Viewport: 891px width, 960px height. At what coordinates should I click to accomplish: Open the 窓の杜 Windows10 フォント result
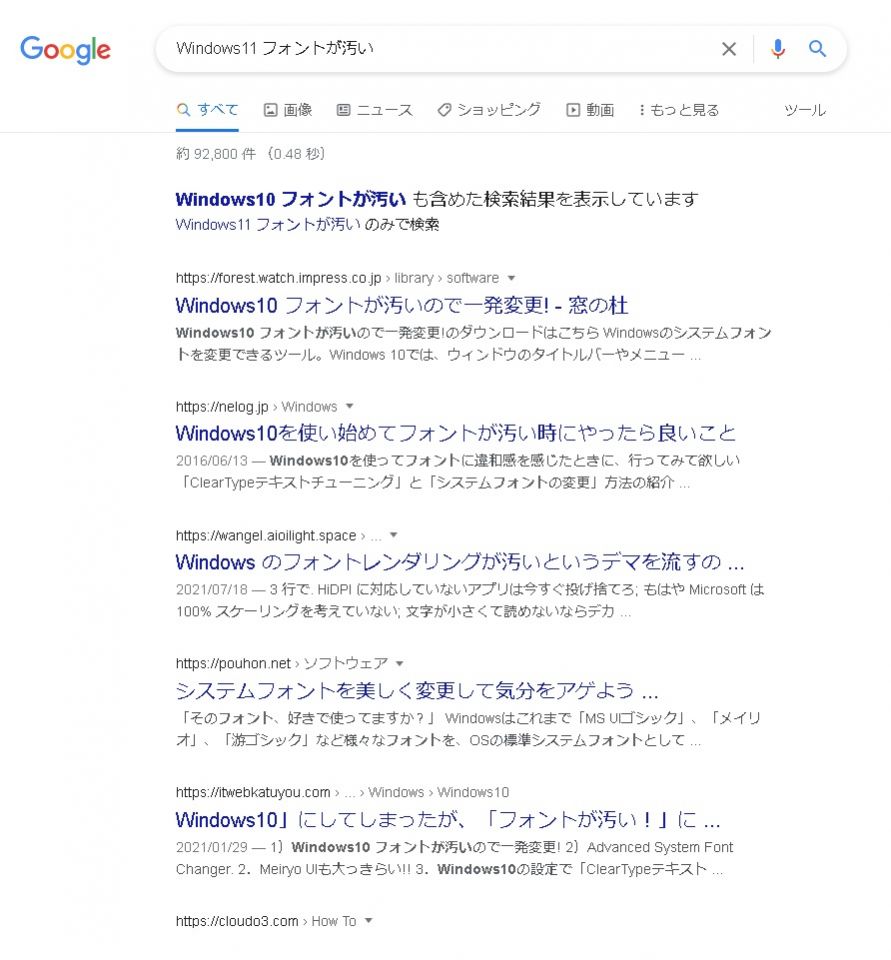coord(402,305)
